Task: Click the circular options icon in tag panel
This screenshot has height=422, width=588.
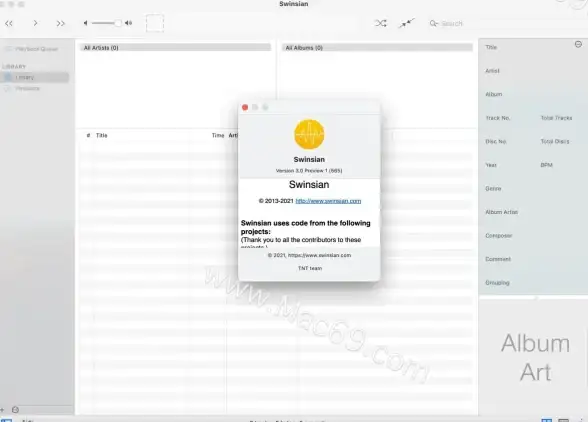Action: [x=578, y=45]
